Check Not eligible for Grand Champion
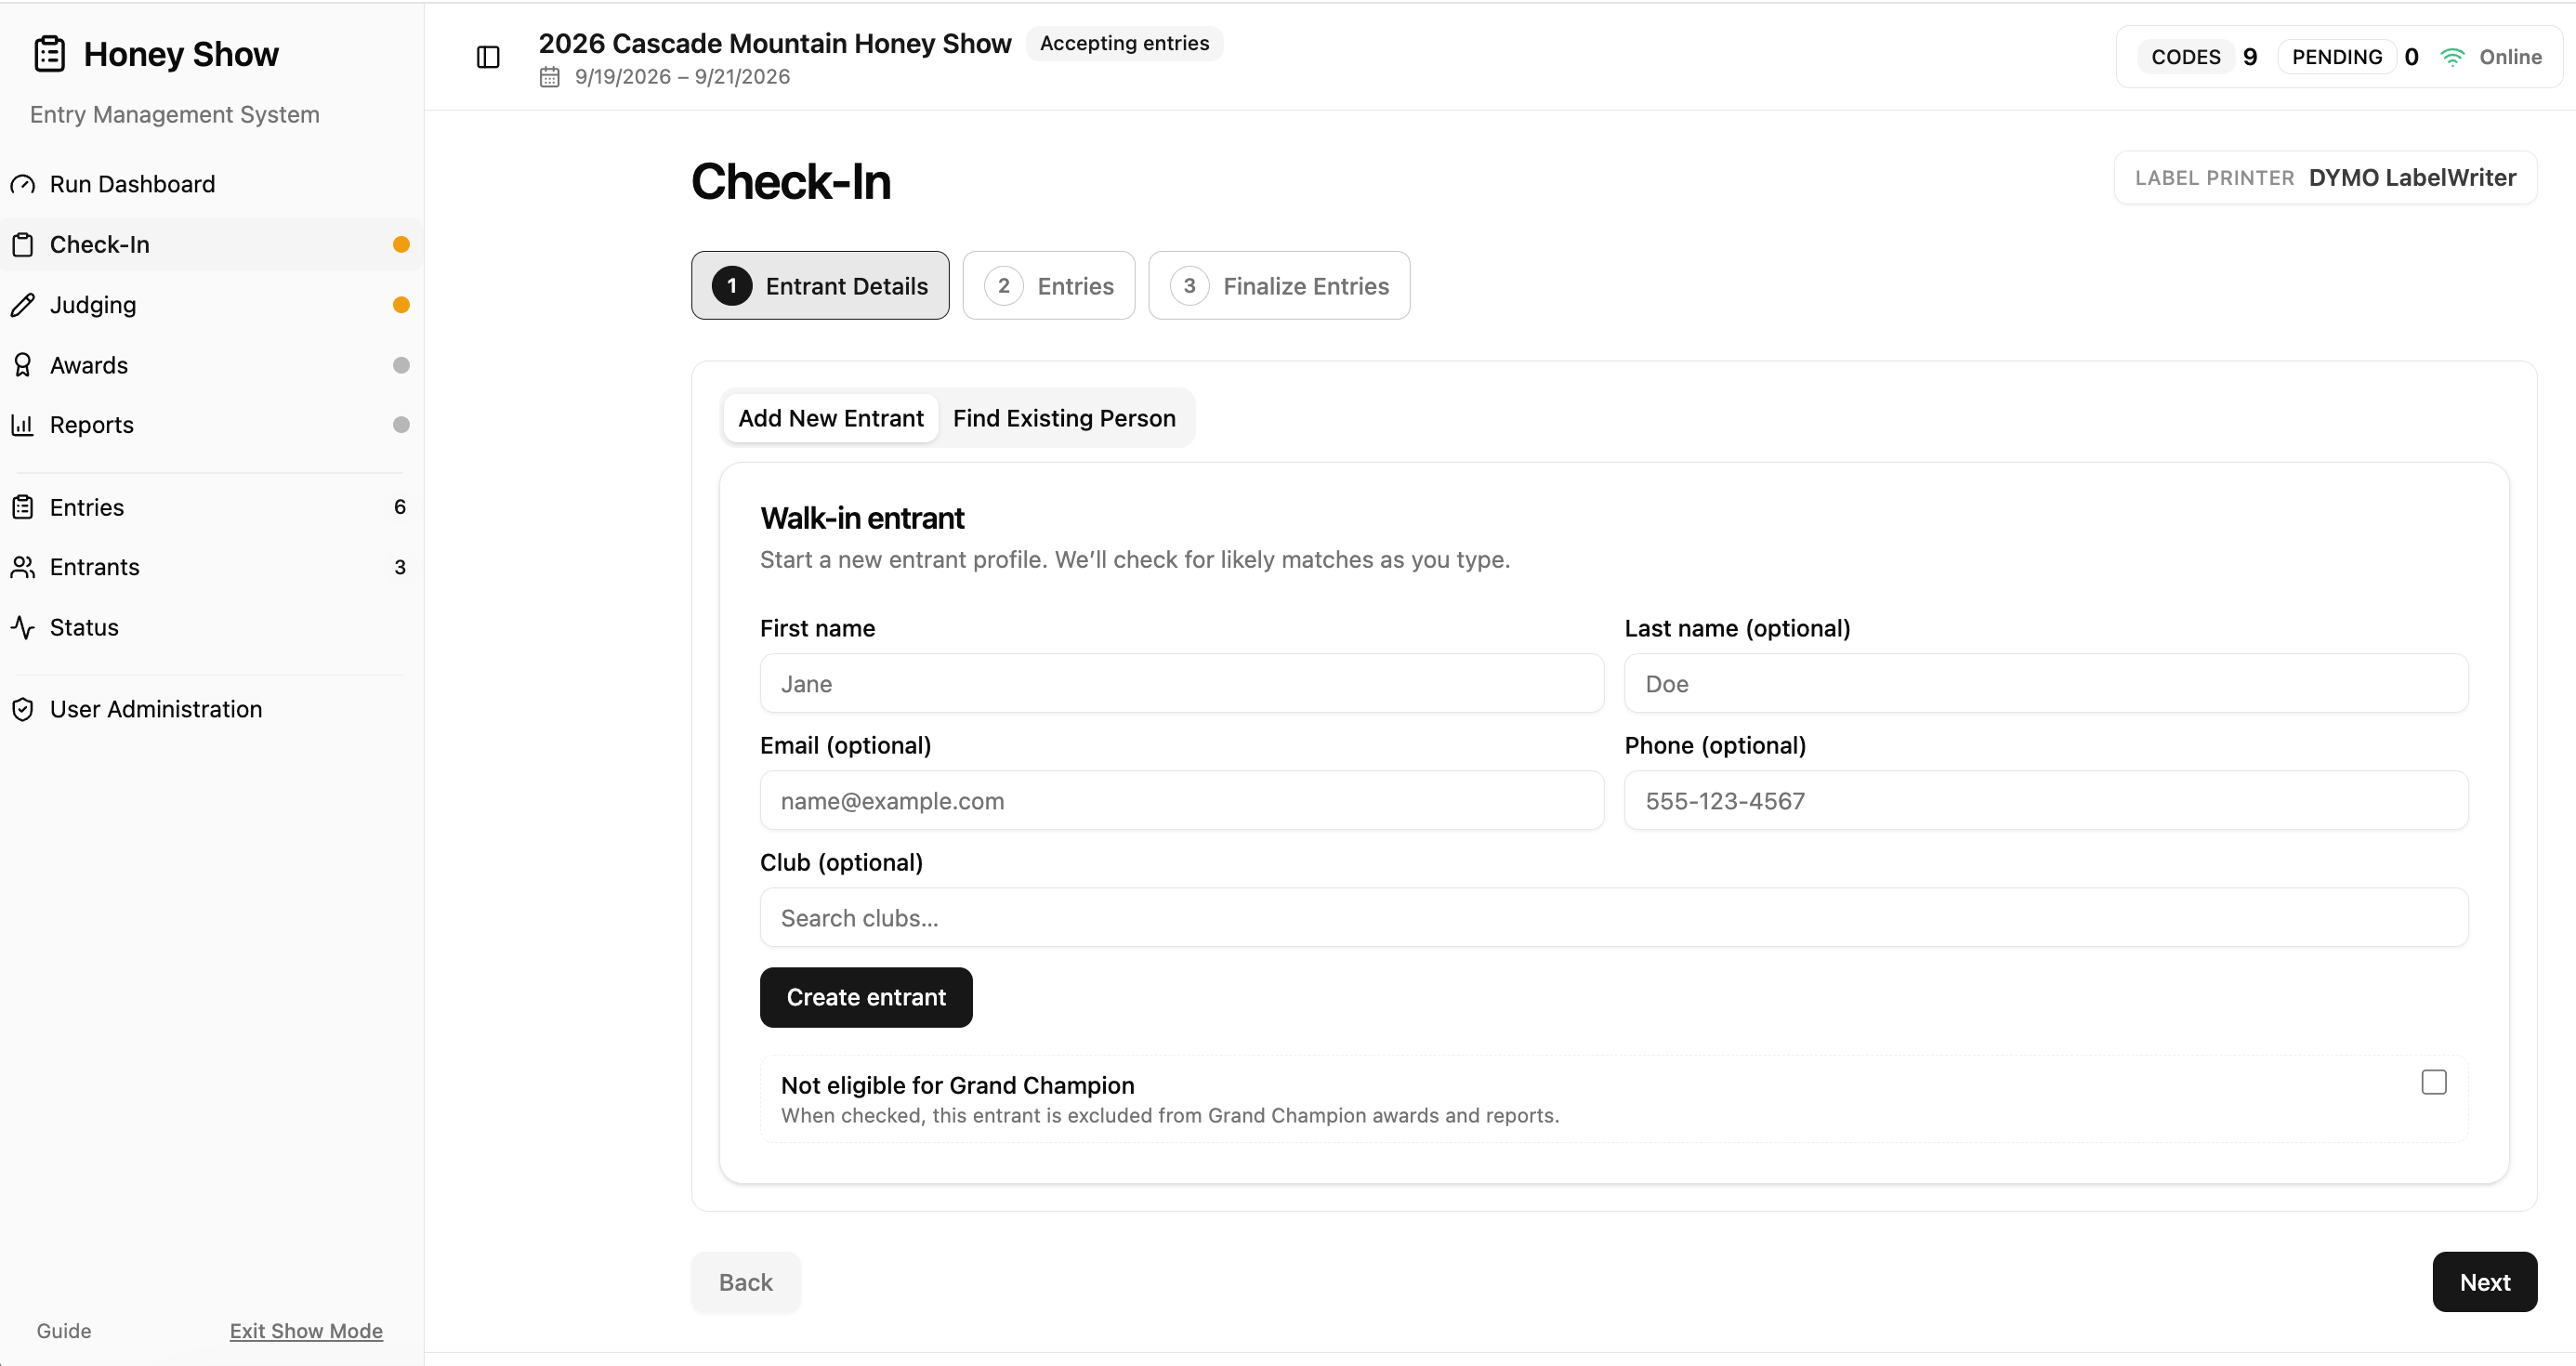Viewport: 2576px width, 1366px height. click(2433, 1082)
